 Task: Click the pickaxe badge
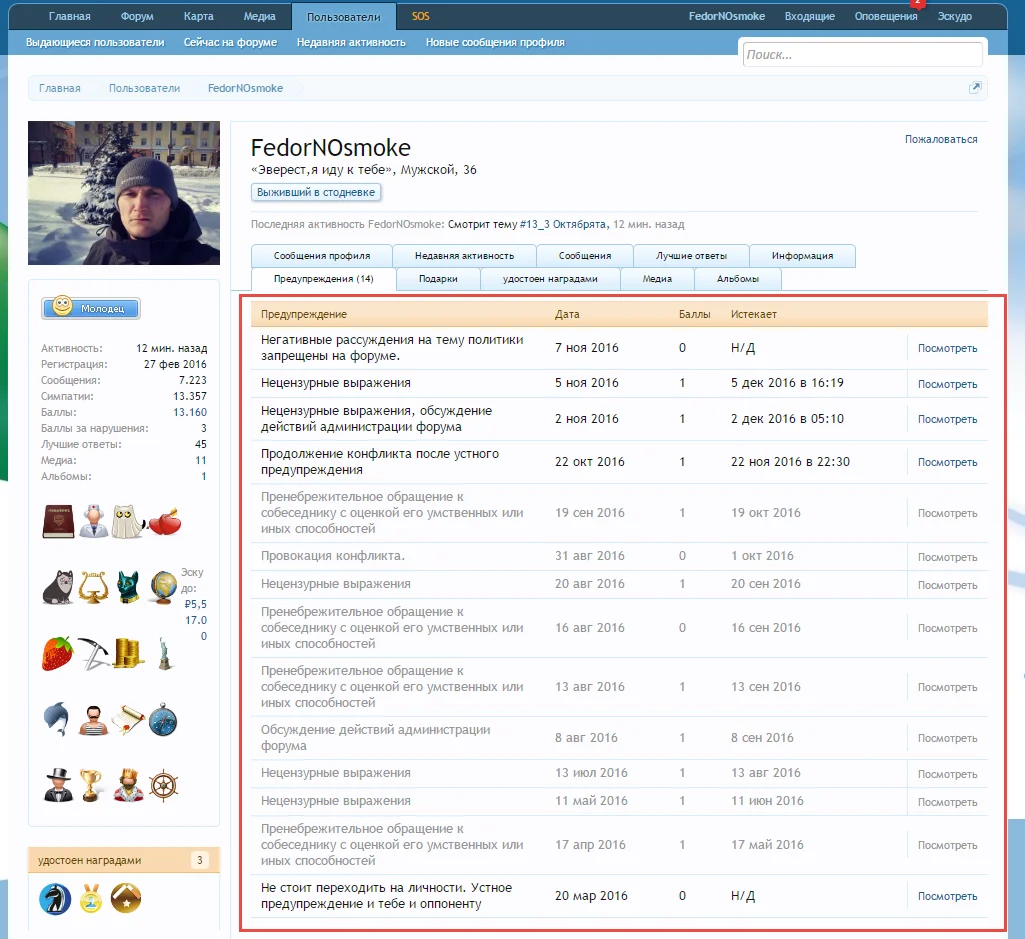[x=93, y=653]
